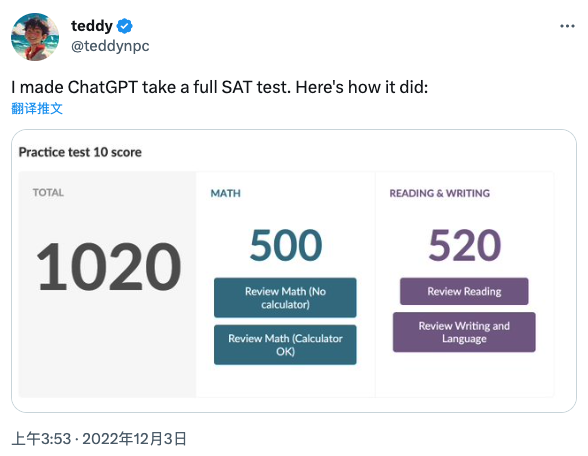Click the tweet text about ChatGPT SAT
588x456 pixels.
pyautogui.click(x=219, y=87)
